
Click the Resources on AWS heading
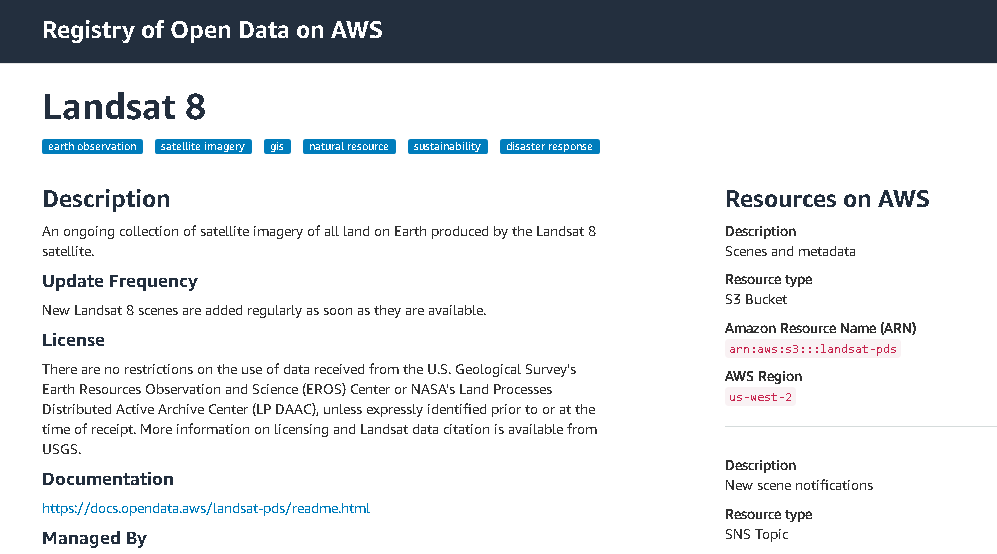coord(827,199)
